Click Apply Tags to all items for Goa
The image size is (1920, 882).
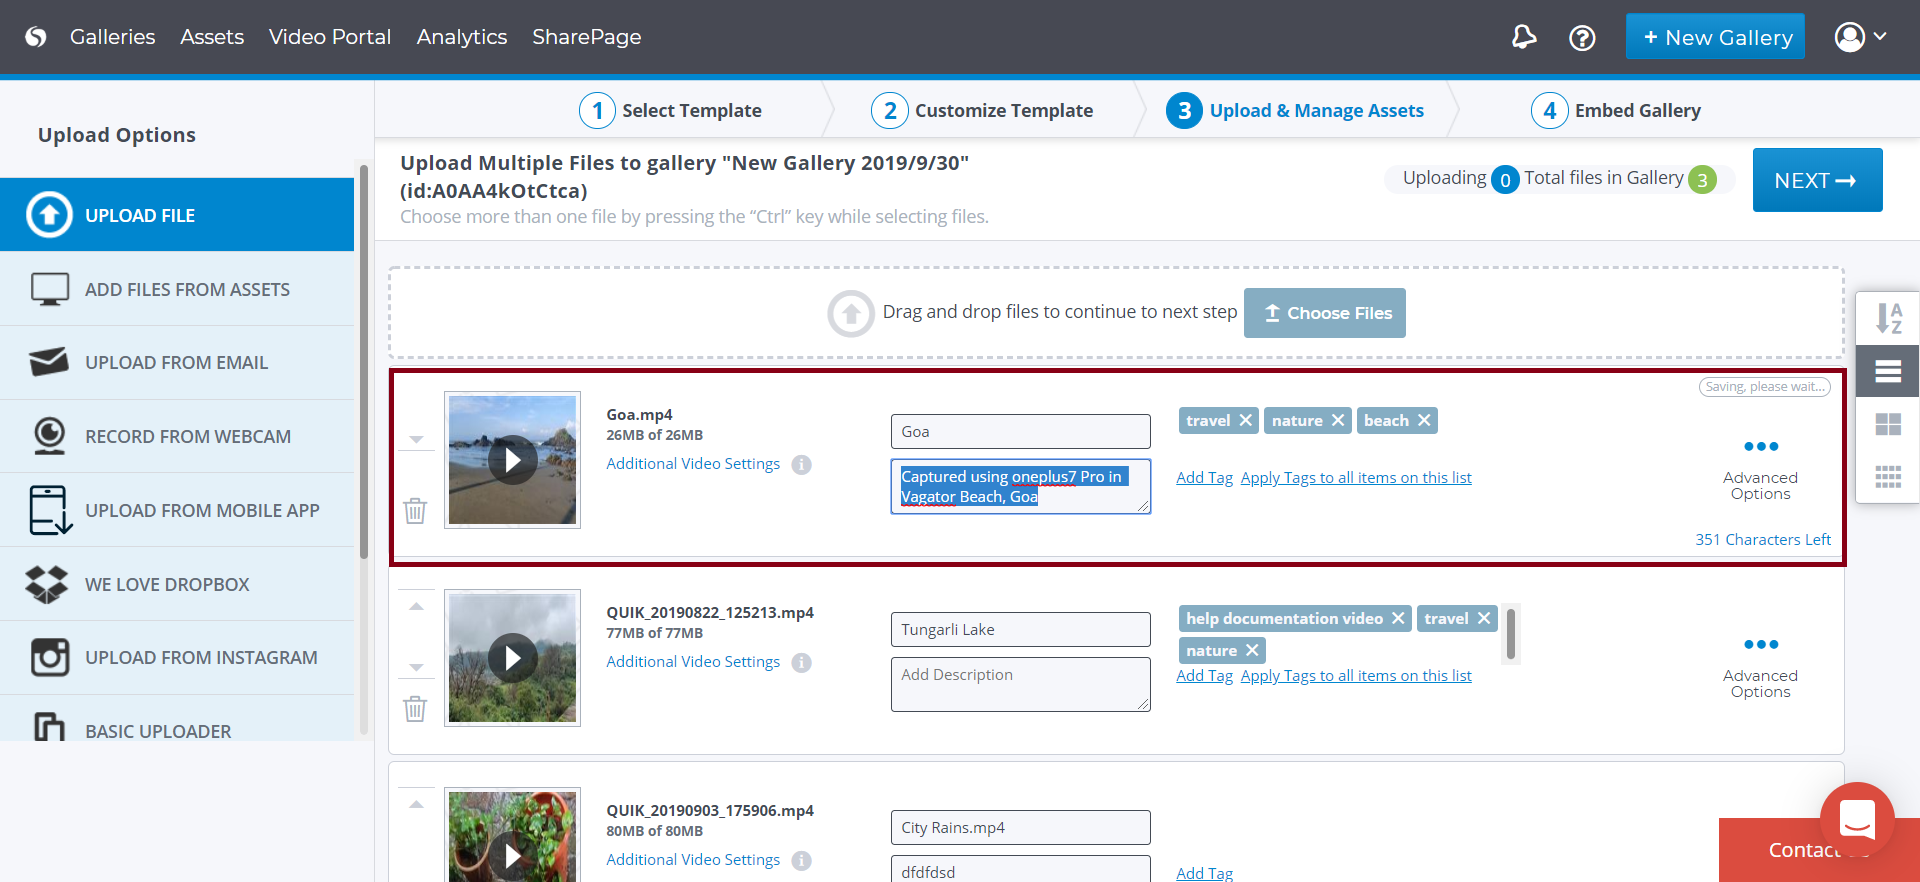tap(1355, 478)
